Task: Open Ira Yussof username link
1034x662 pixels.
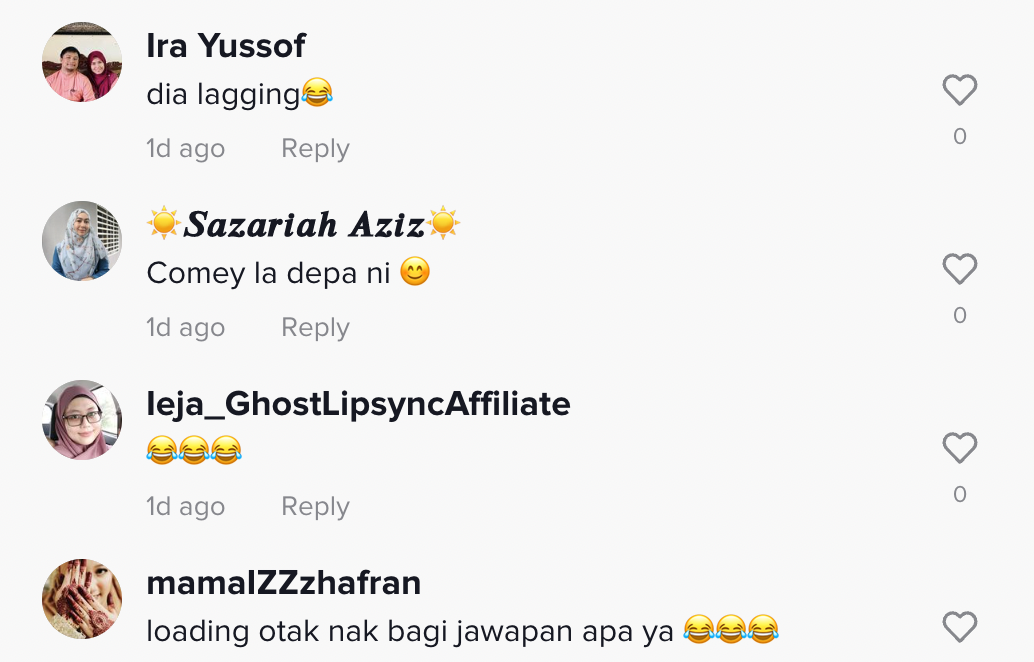Action: pos(226,45)
